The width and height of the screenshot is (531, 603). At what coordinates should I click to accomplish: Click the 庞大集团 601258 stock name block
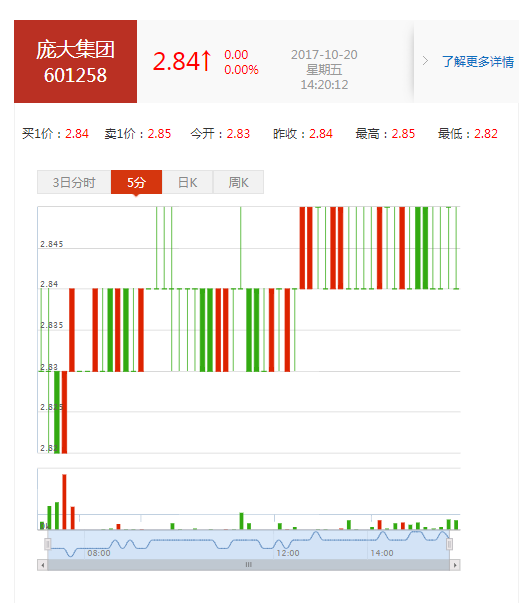point(75,62)
